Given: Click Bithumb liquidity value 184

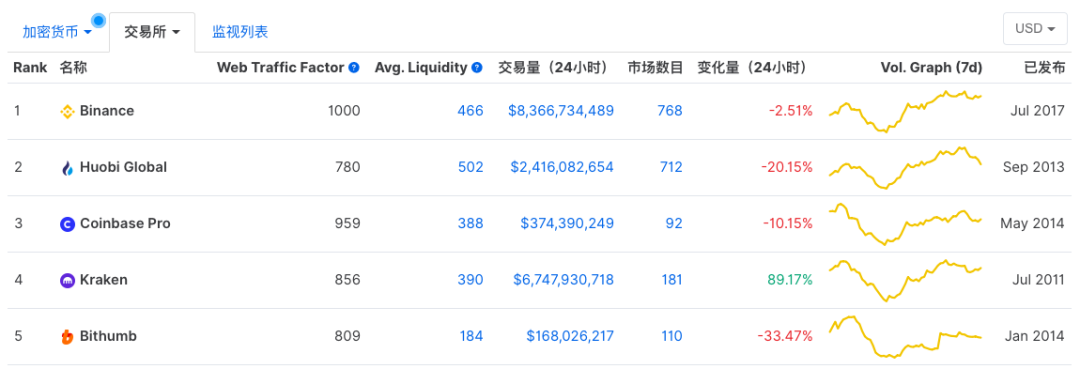Looking at the screenshot, I should click(x=472, y=337).
